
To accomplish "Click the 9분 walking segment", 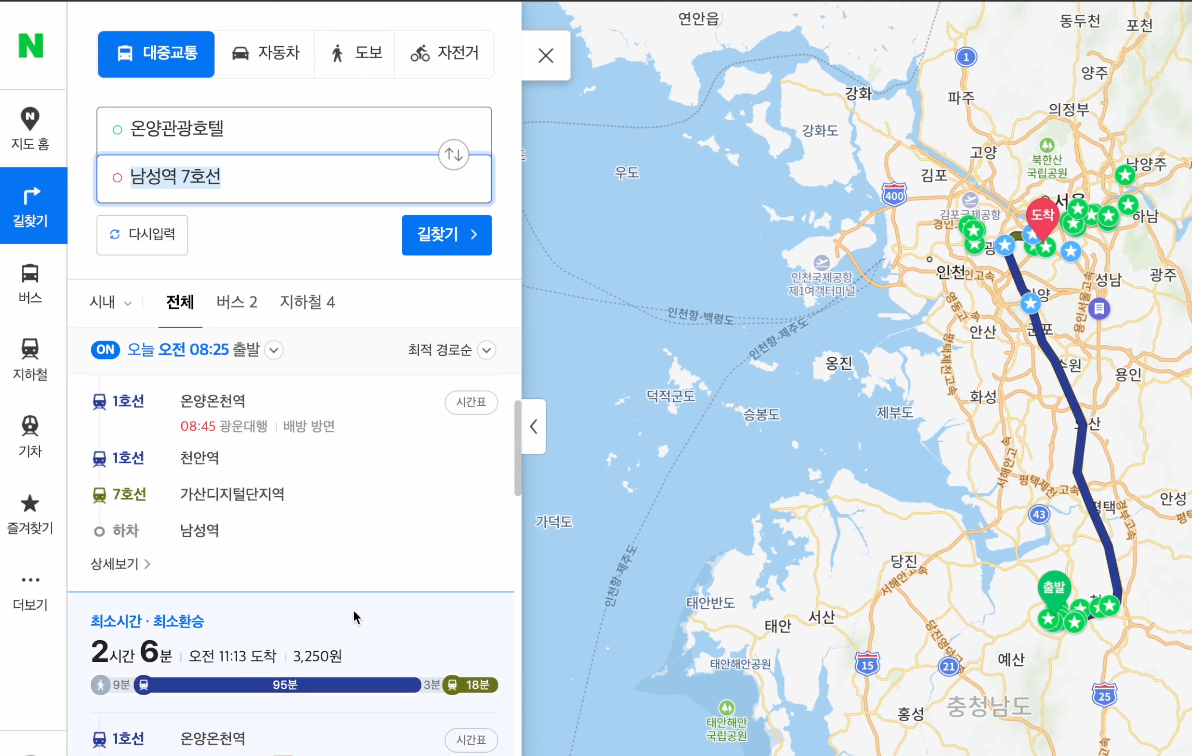I will pos(111,685).
